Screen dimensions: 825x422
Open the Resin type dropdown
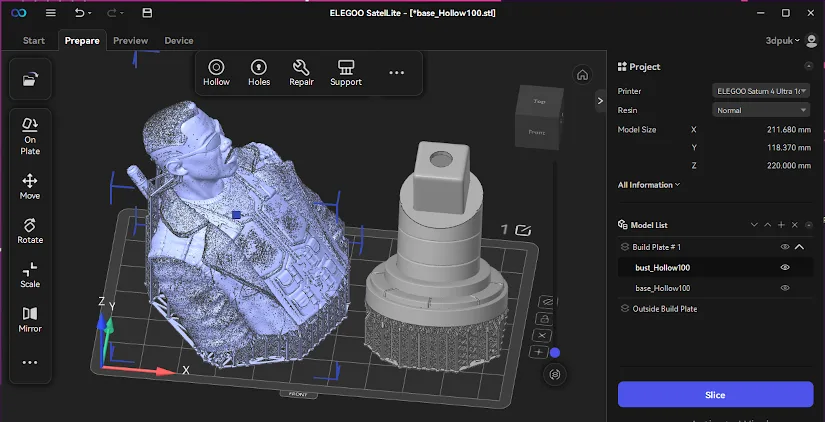pyautogui.click(x=761, y=110)
